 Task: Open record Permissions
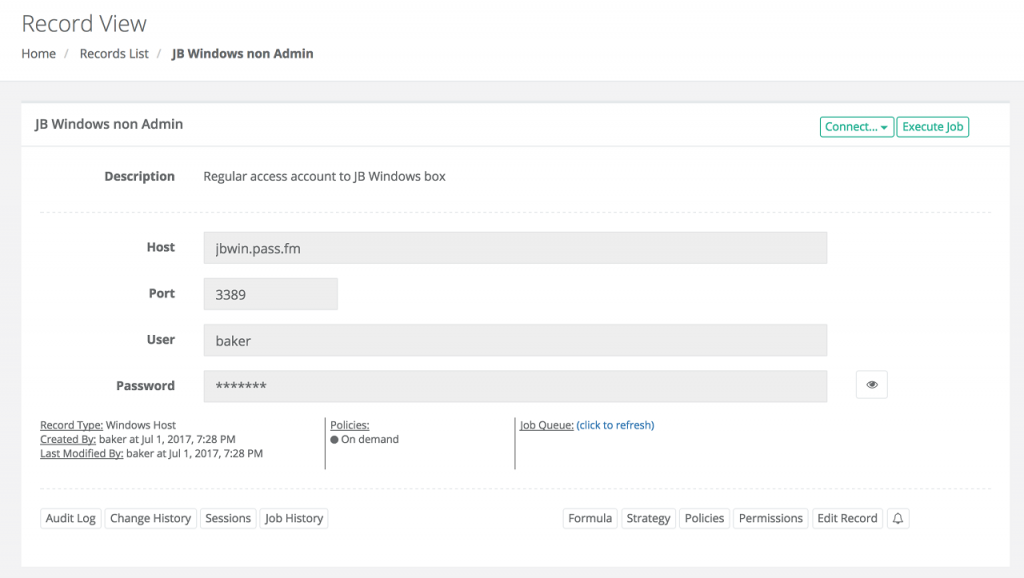770,518
